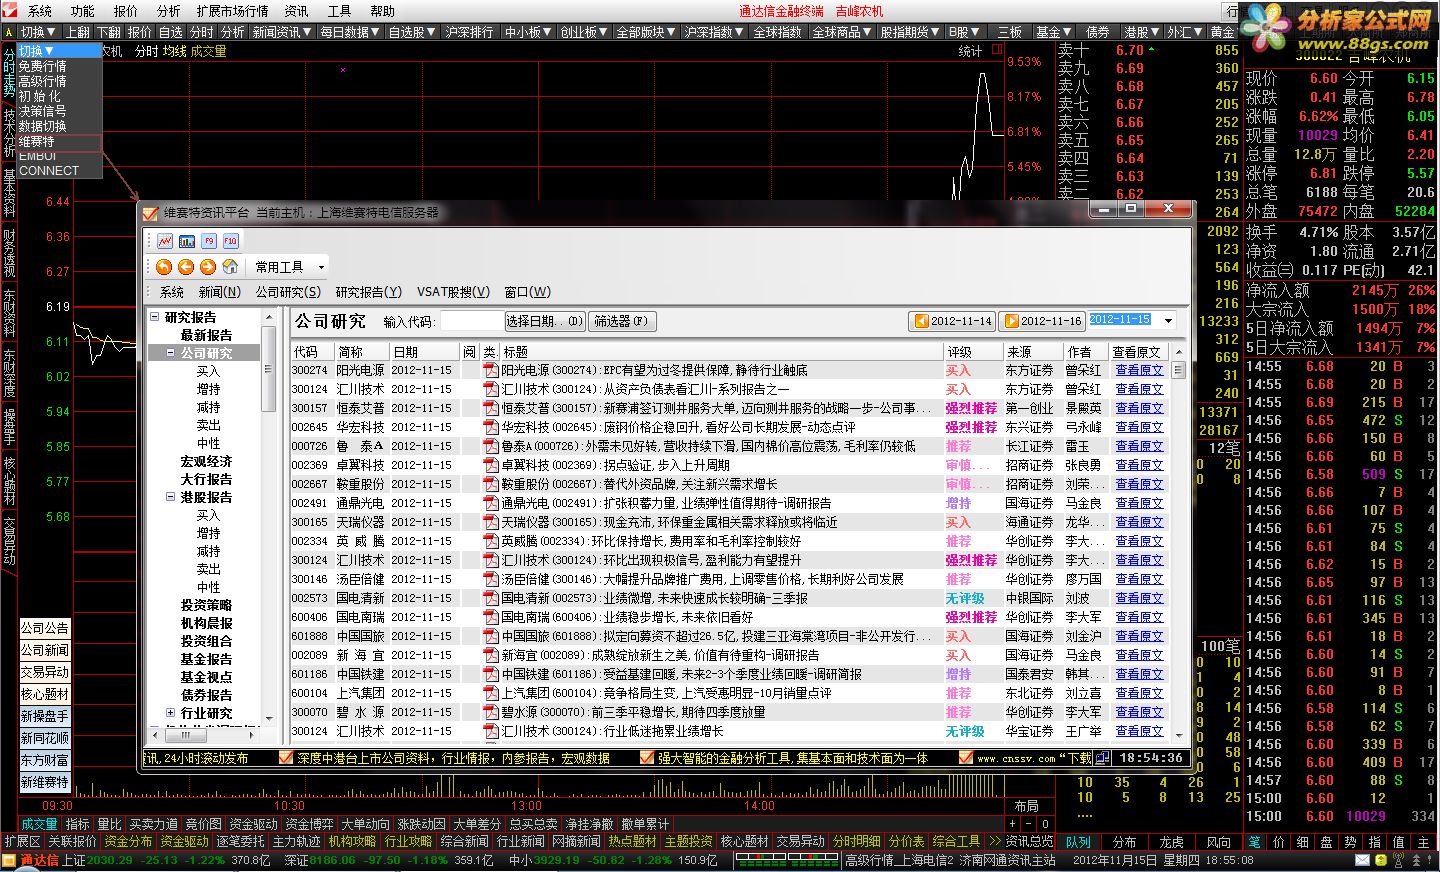Open PDF icon for 鲁泰A report row
Screen dimensions: 1440x872
tap(491, 446)
